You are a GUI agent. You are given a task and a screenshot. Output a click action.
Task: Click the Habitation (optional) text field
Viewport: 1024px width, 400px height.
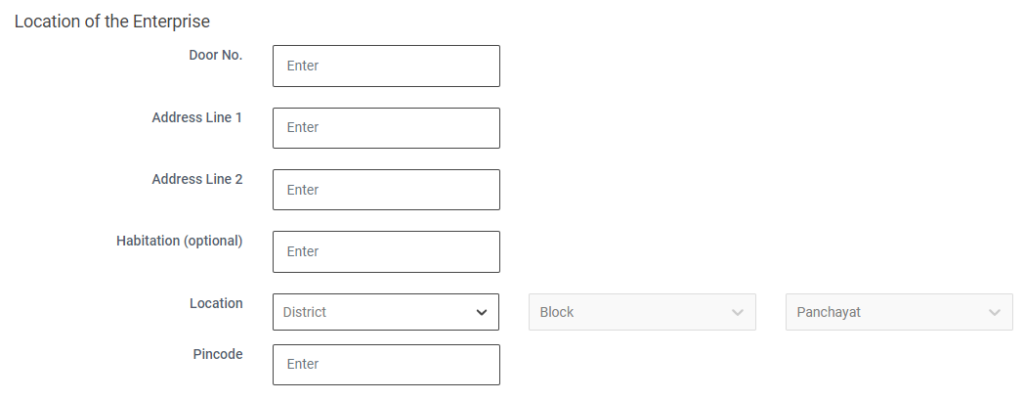coord(385,252)
